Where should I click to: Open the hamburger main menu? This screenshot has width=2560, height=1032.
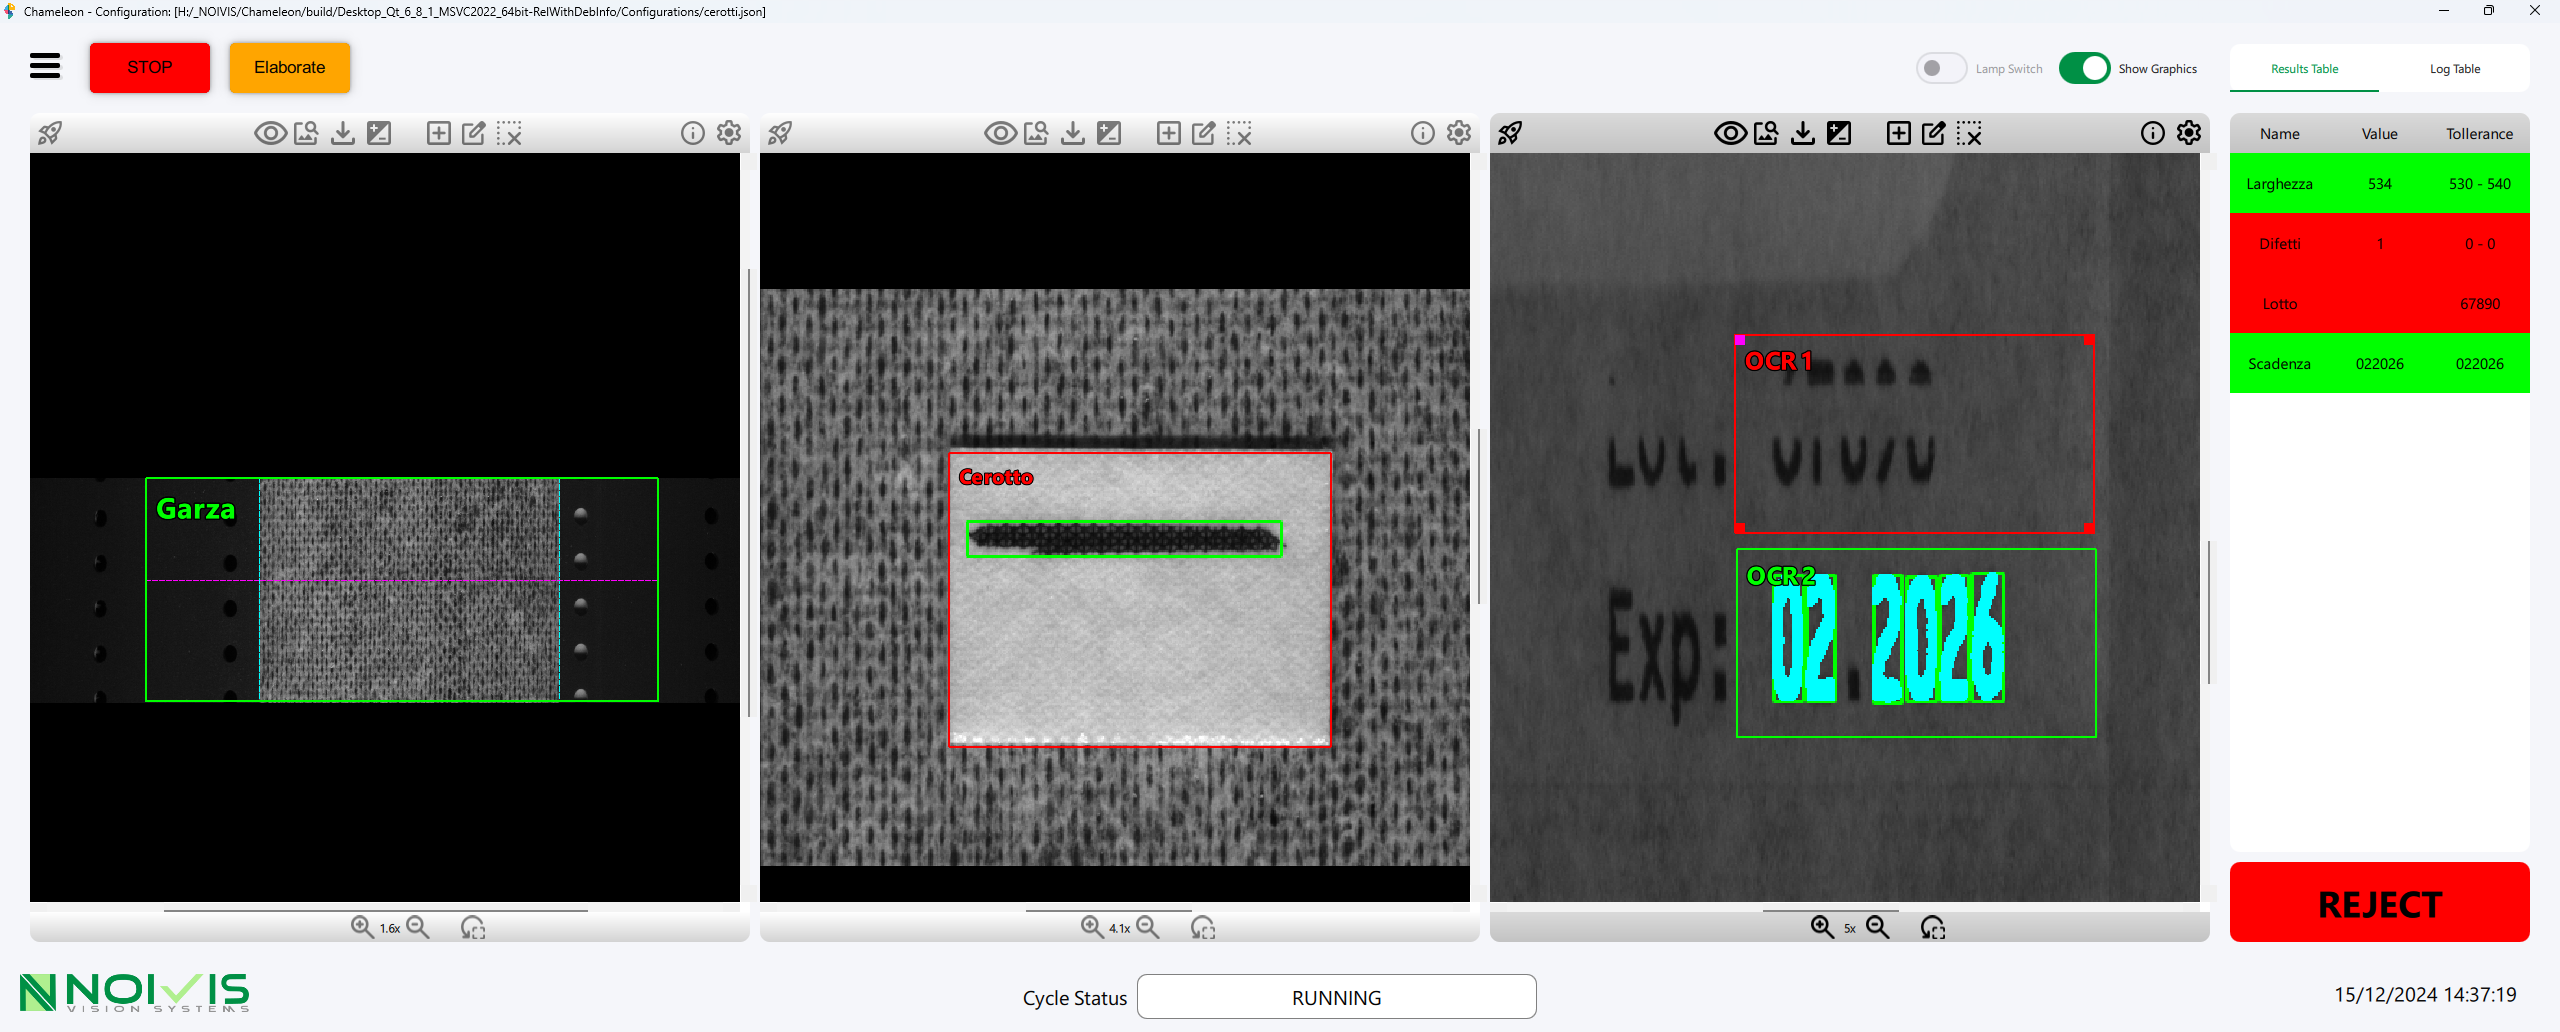click(x=45, y=67)
